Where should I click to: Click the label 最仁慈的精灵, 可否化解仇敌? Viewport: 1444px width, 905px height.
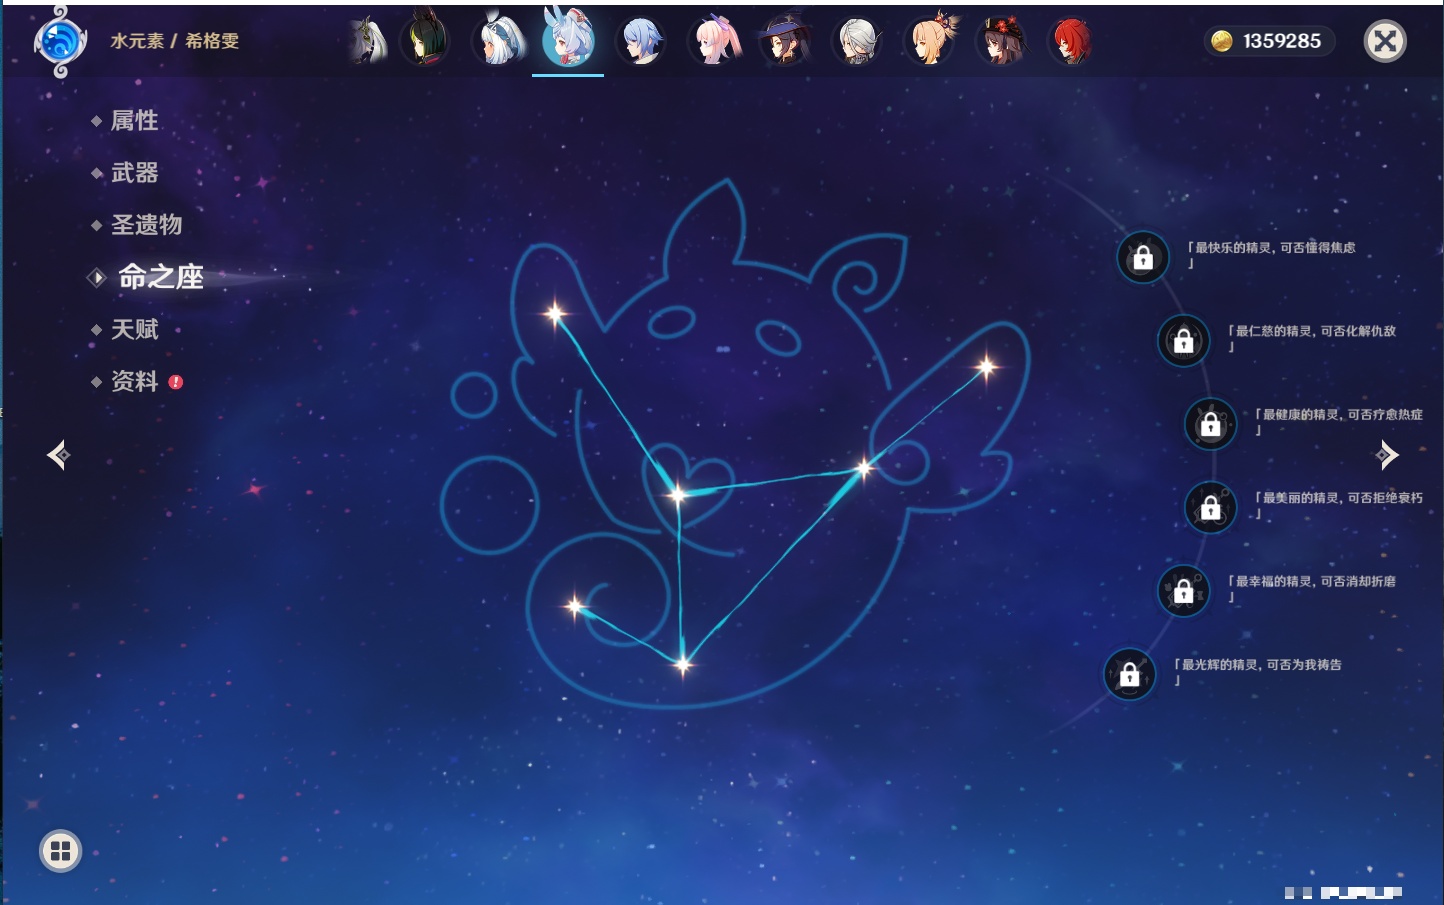1312,337
